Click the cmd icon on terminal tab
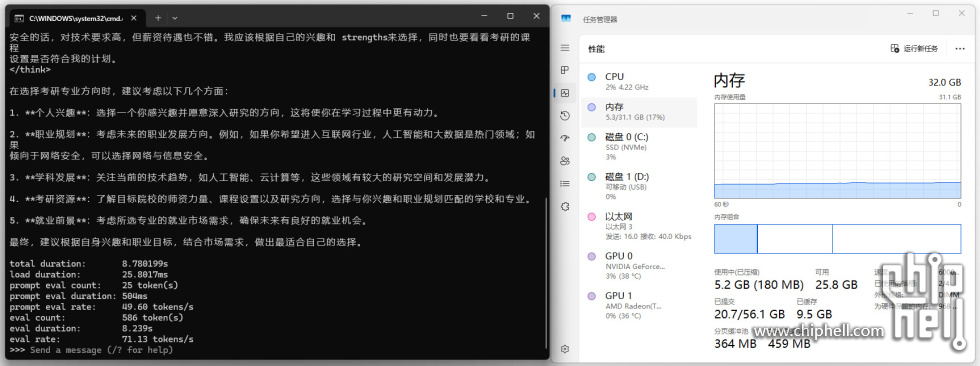The image size is (980, 366). coord(19,18)
